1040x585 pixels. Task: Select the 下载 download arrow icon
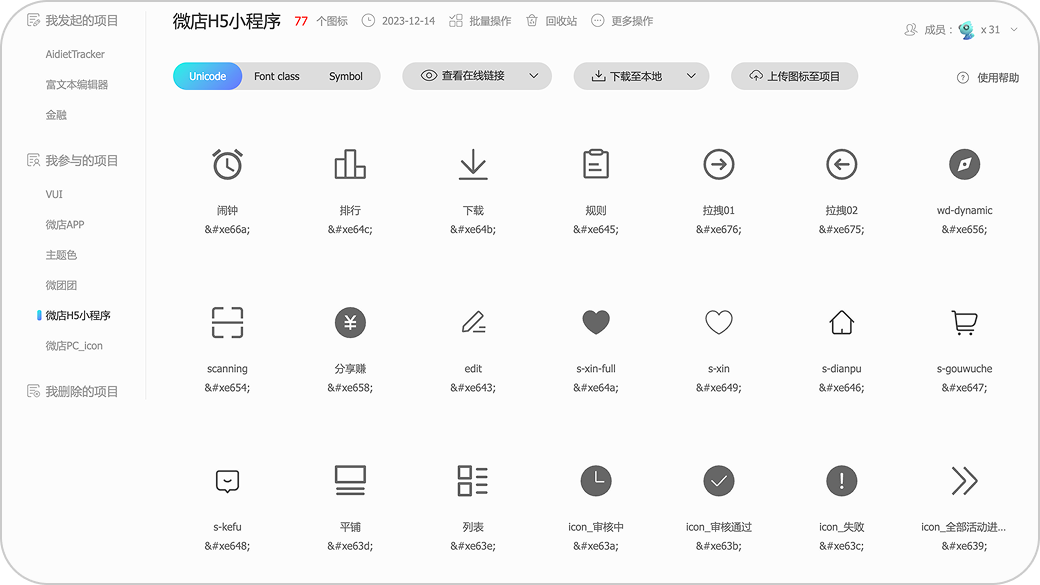(x=473, y=164)
